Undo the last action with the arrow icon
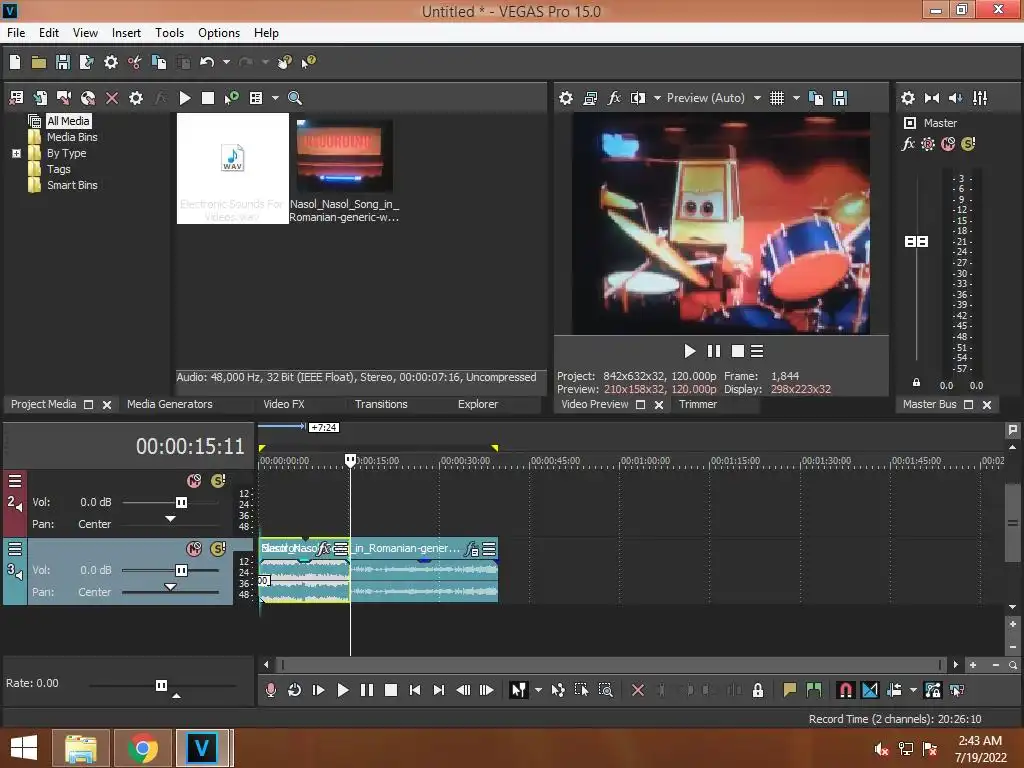This screenshot has width=1024, height=768. (207, 62)
